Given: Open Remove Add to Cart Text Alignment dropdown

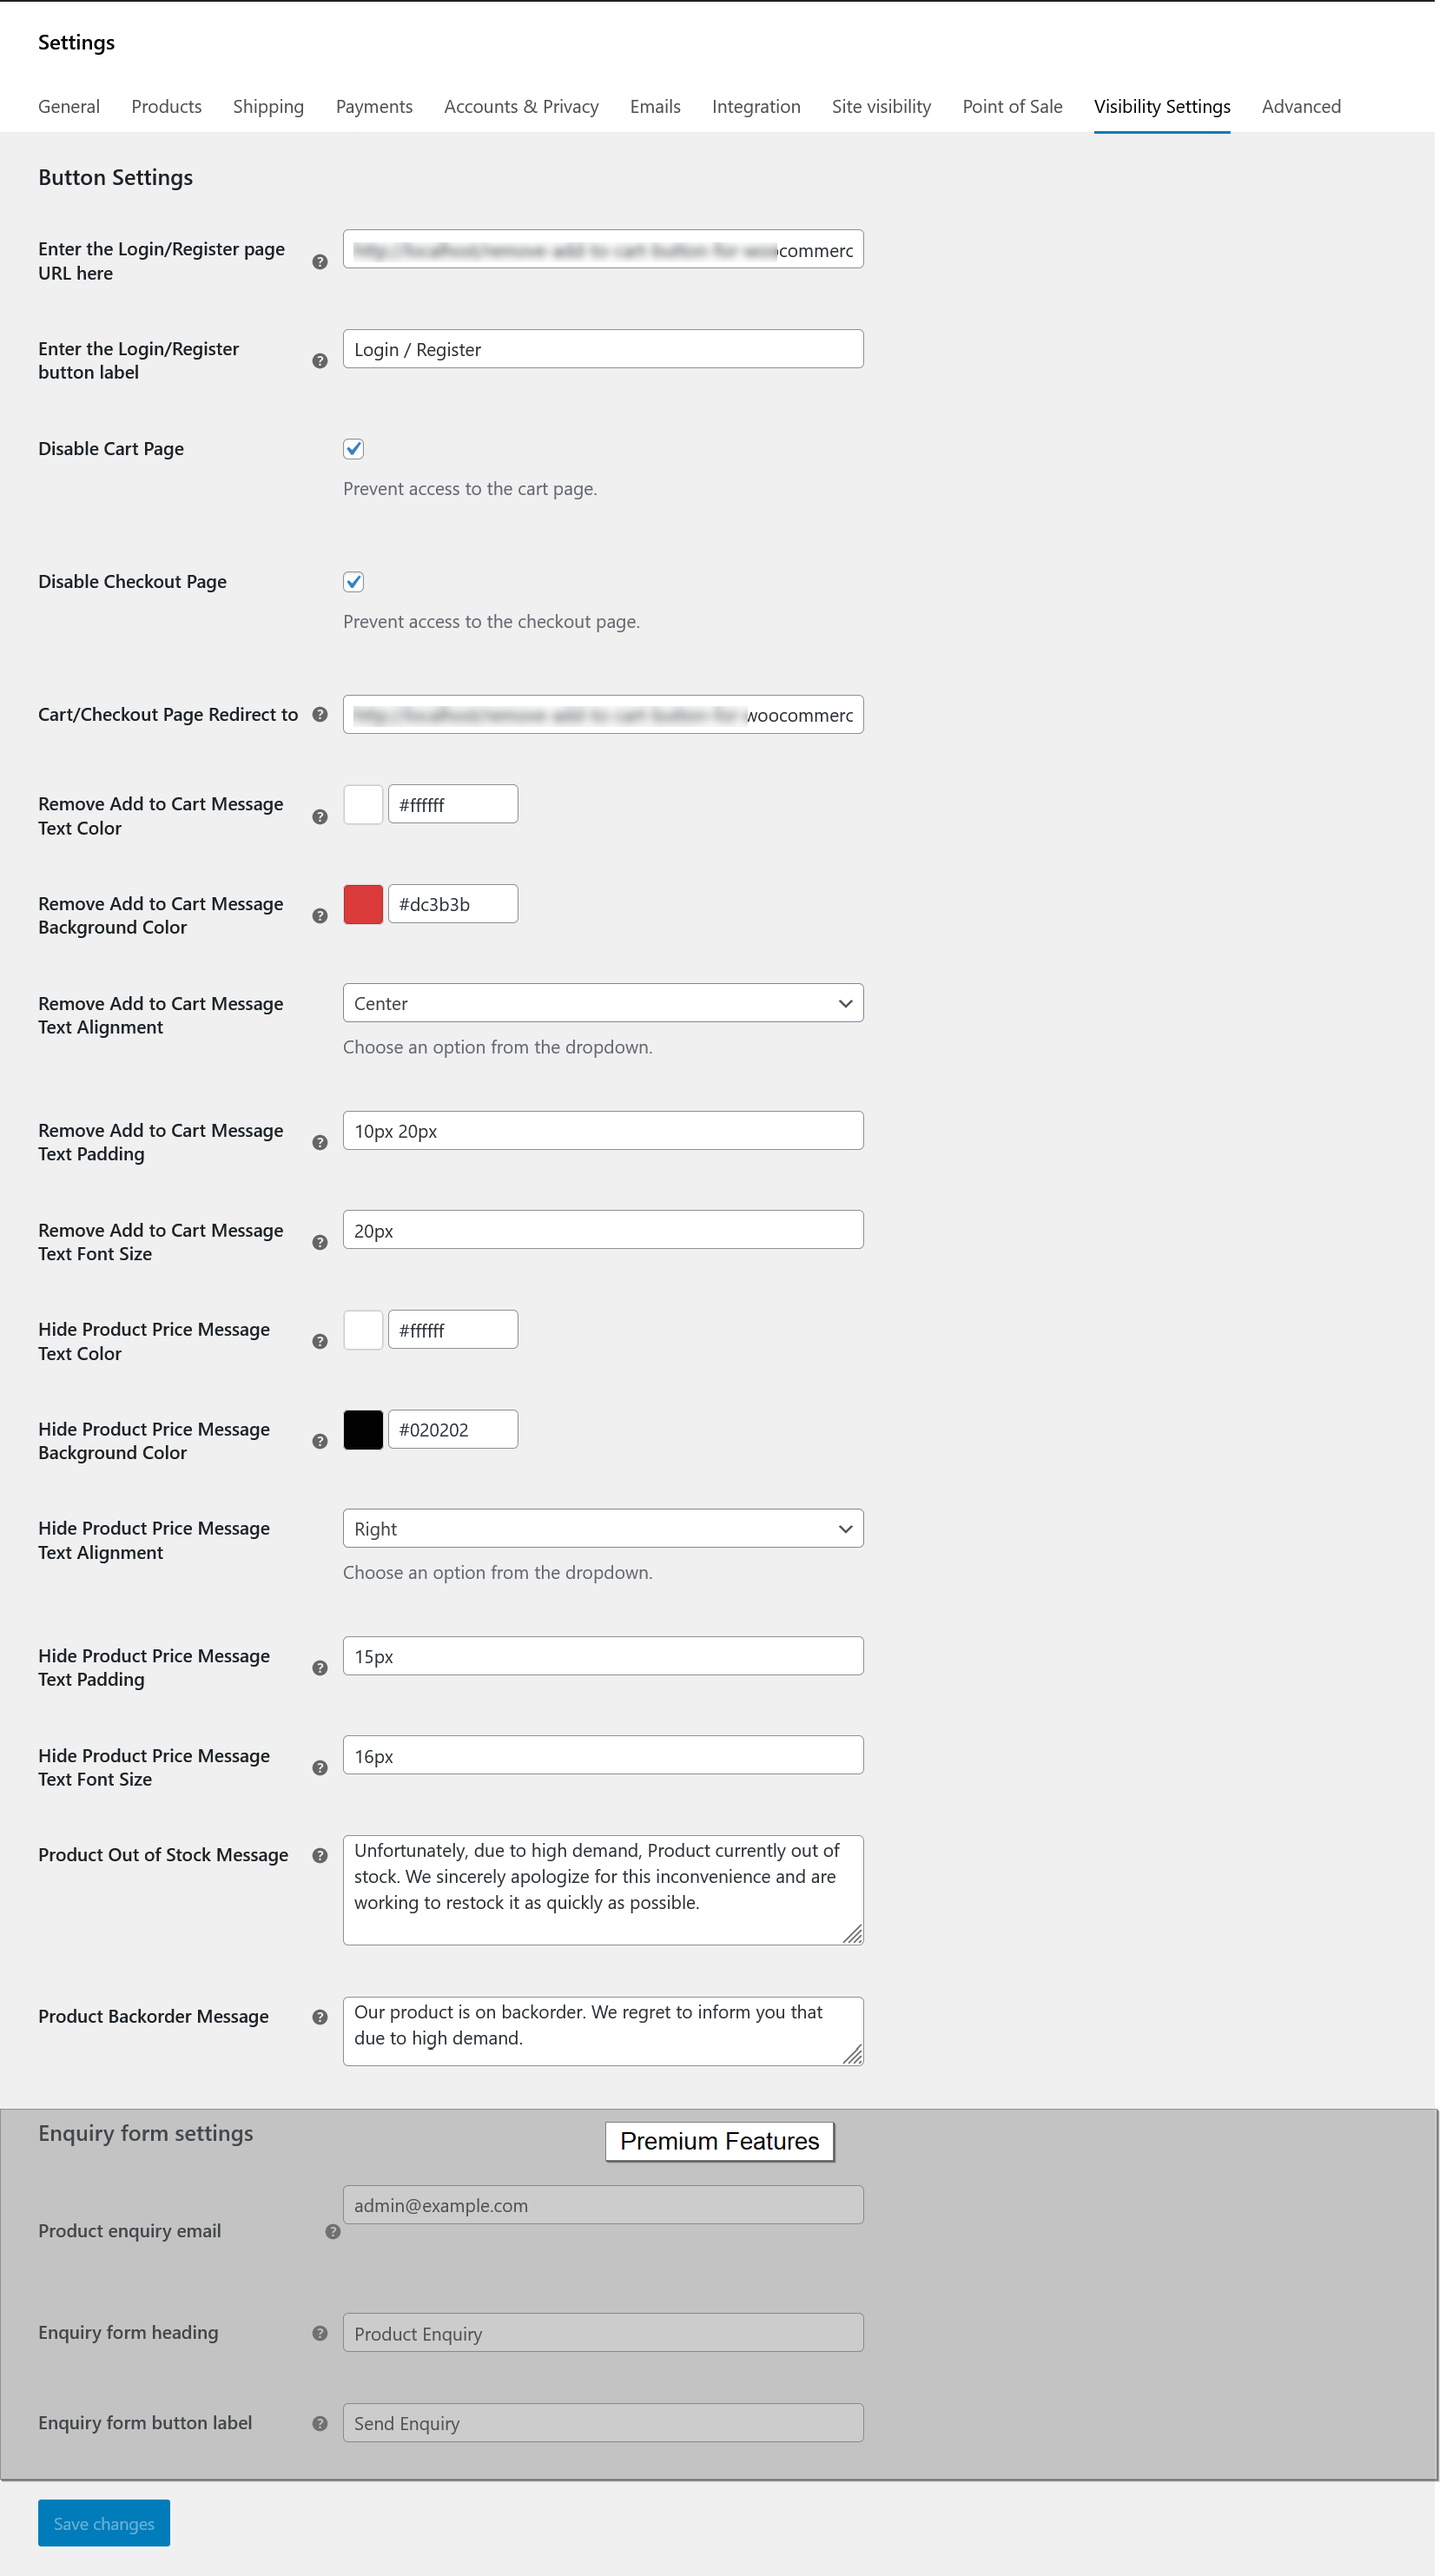Looking at the screenshot, I should pyautogui.click(x=602, y=1003).
